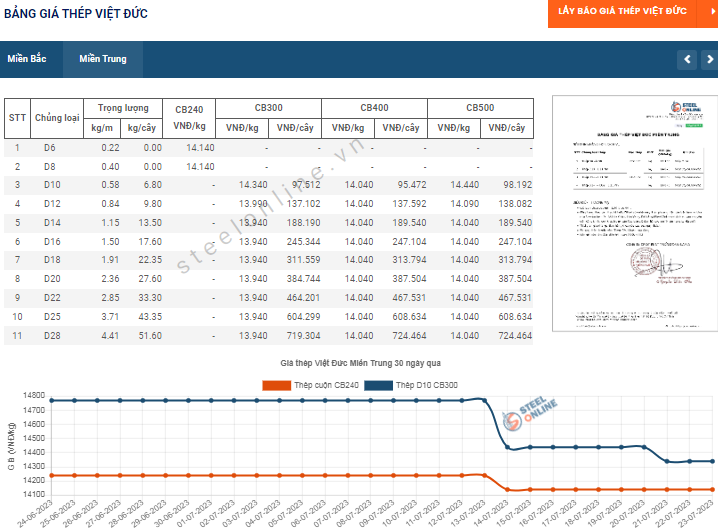Click the CB500 column header
This screenshot has width=718, height=531.
tap(480, 108)
